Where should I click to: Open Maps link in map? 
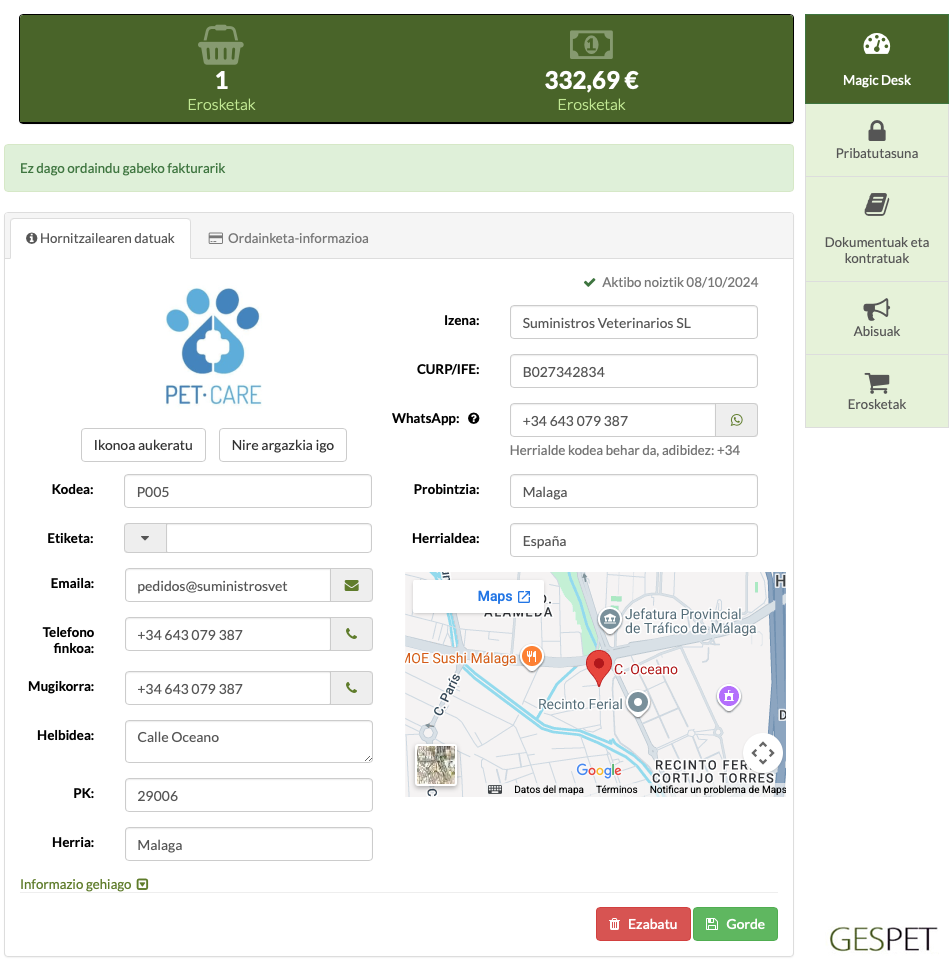(x=504, y=596)
